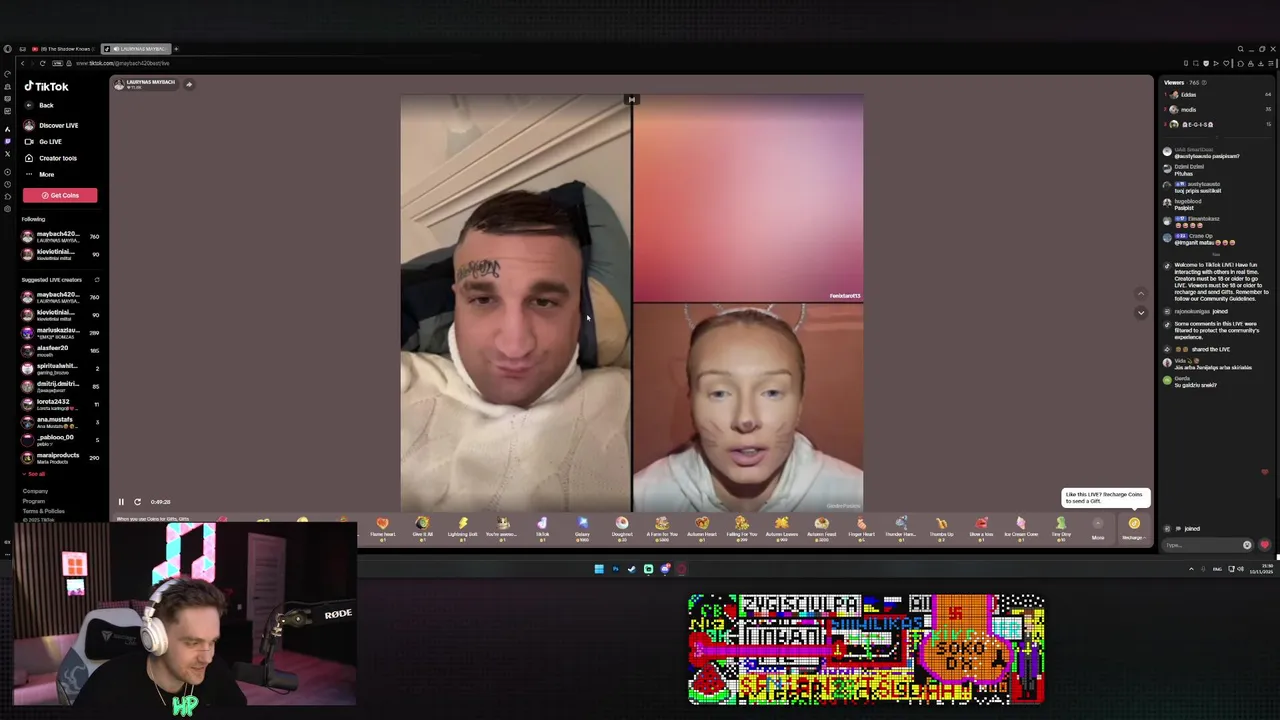The image size is (1280, 720).
Task: Expand the More menu in sidebar
Action: (x=40, y=174)
